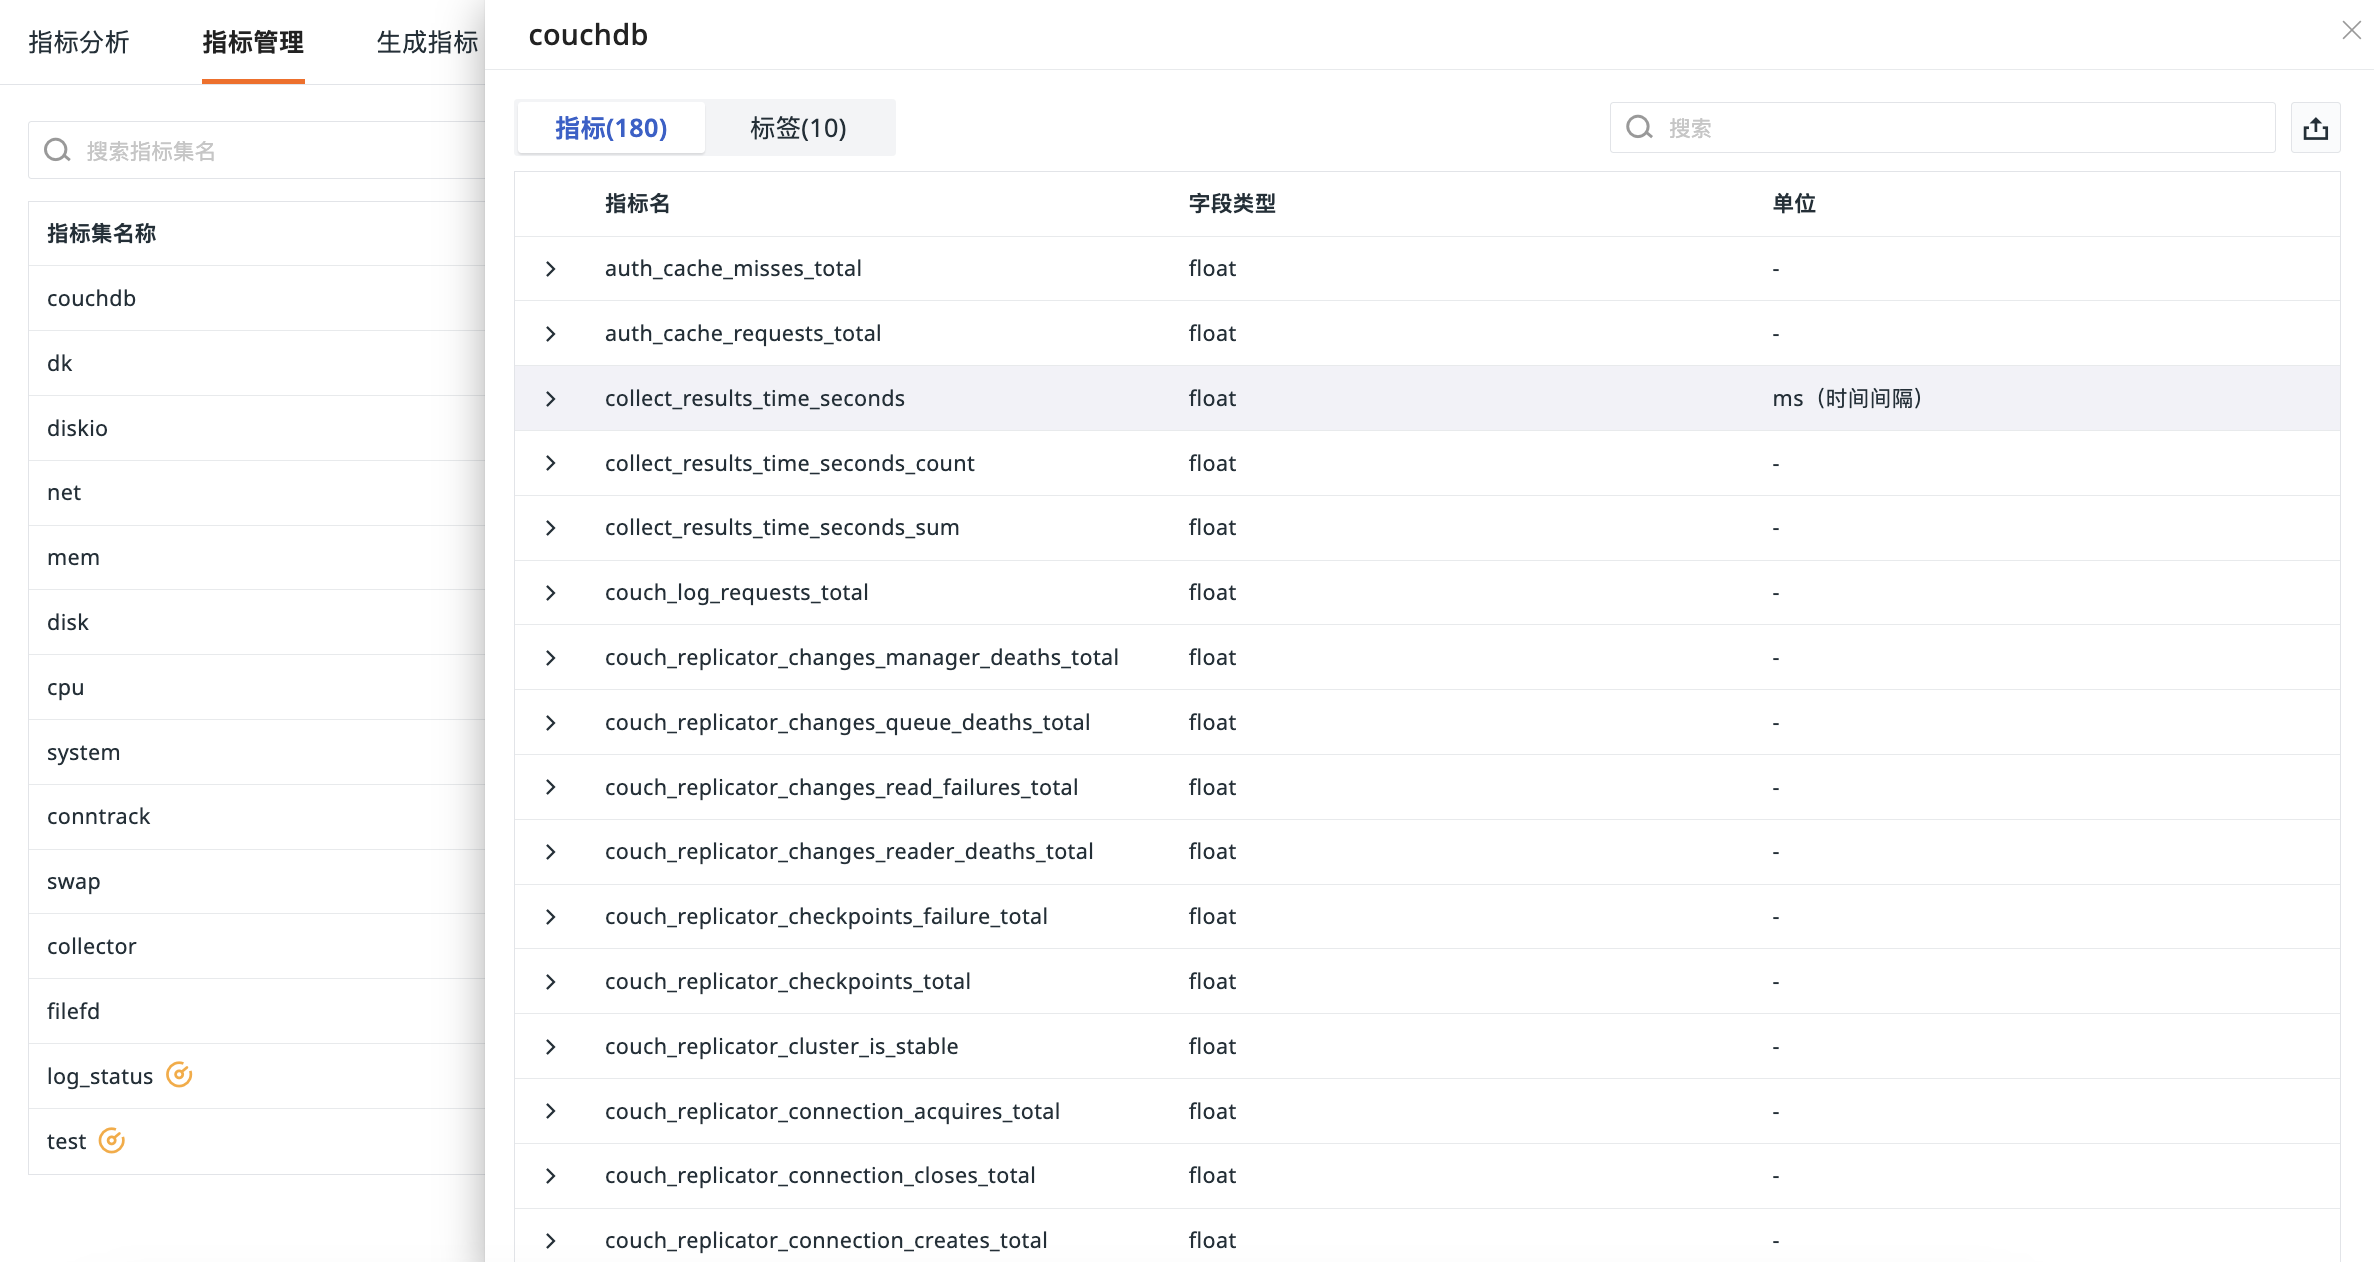
Task: Select the diskio metric set
Action: click(77, 428)
